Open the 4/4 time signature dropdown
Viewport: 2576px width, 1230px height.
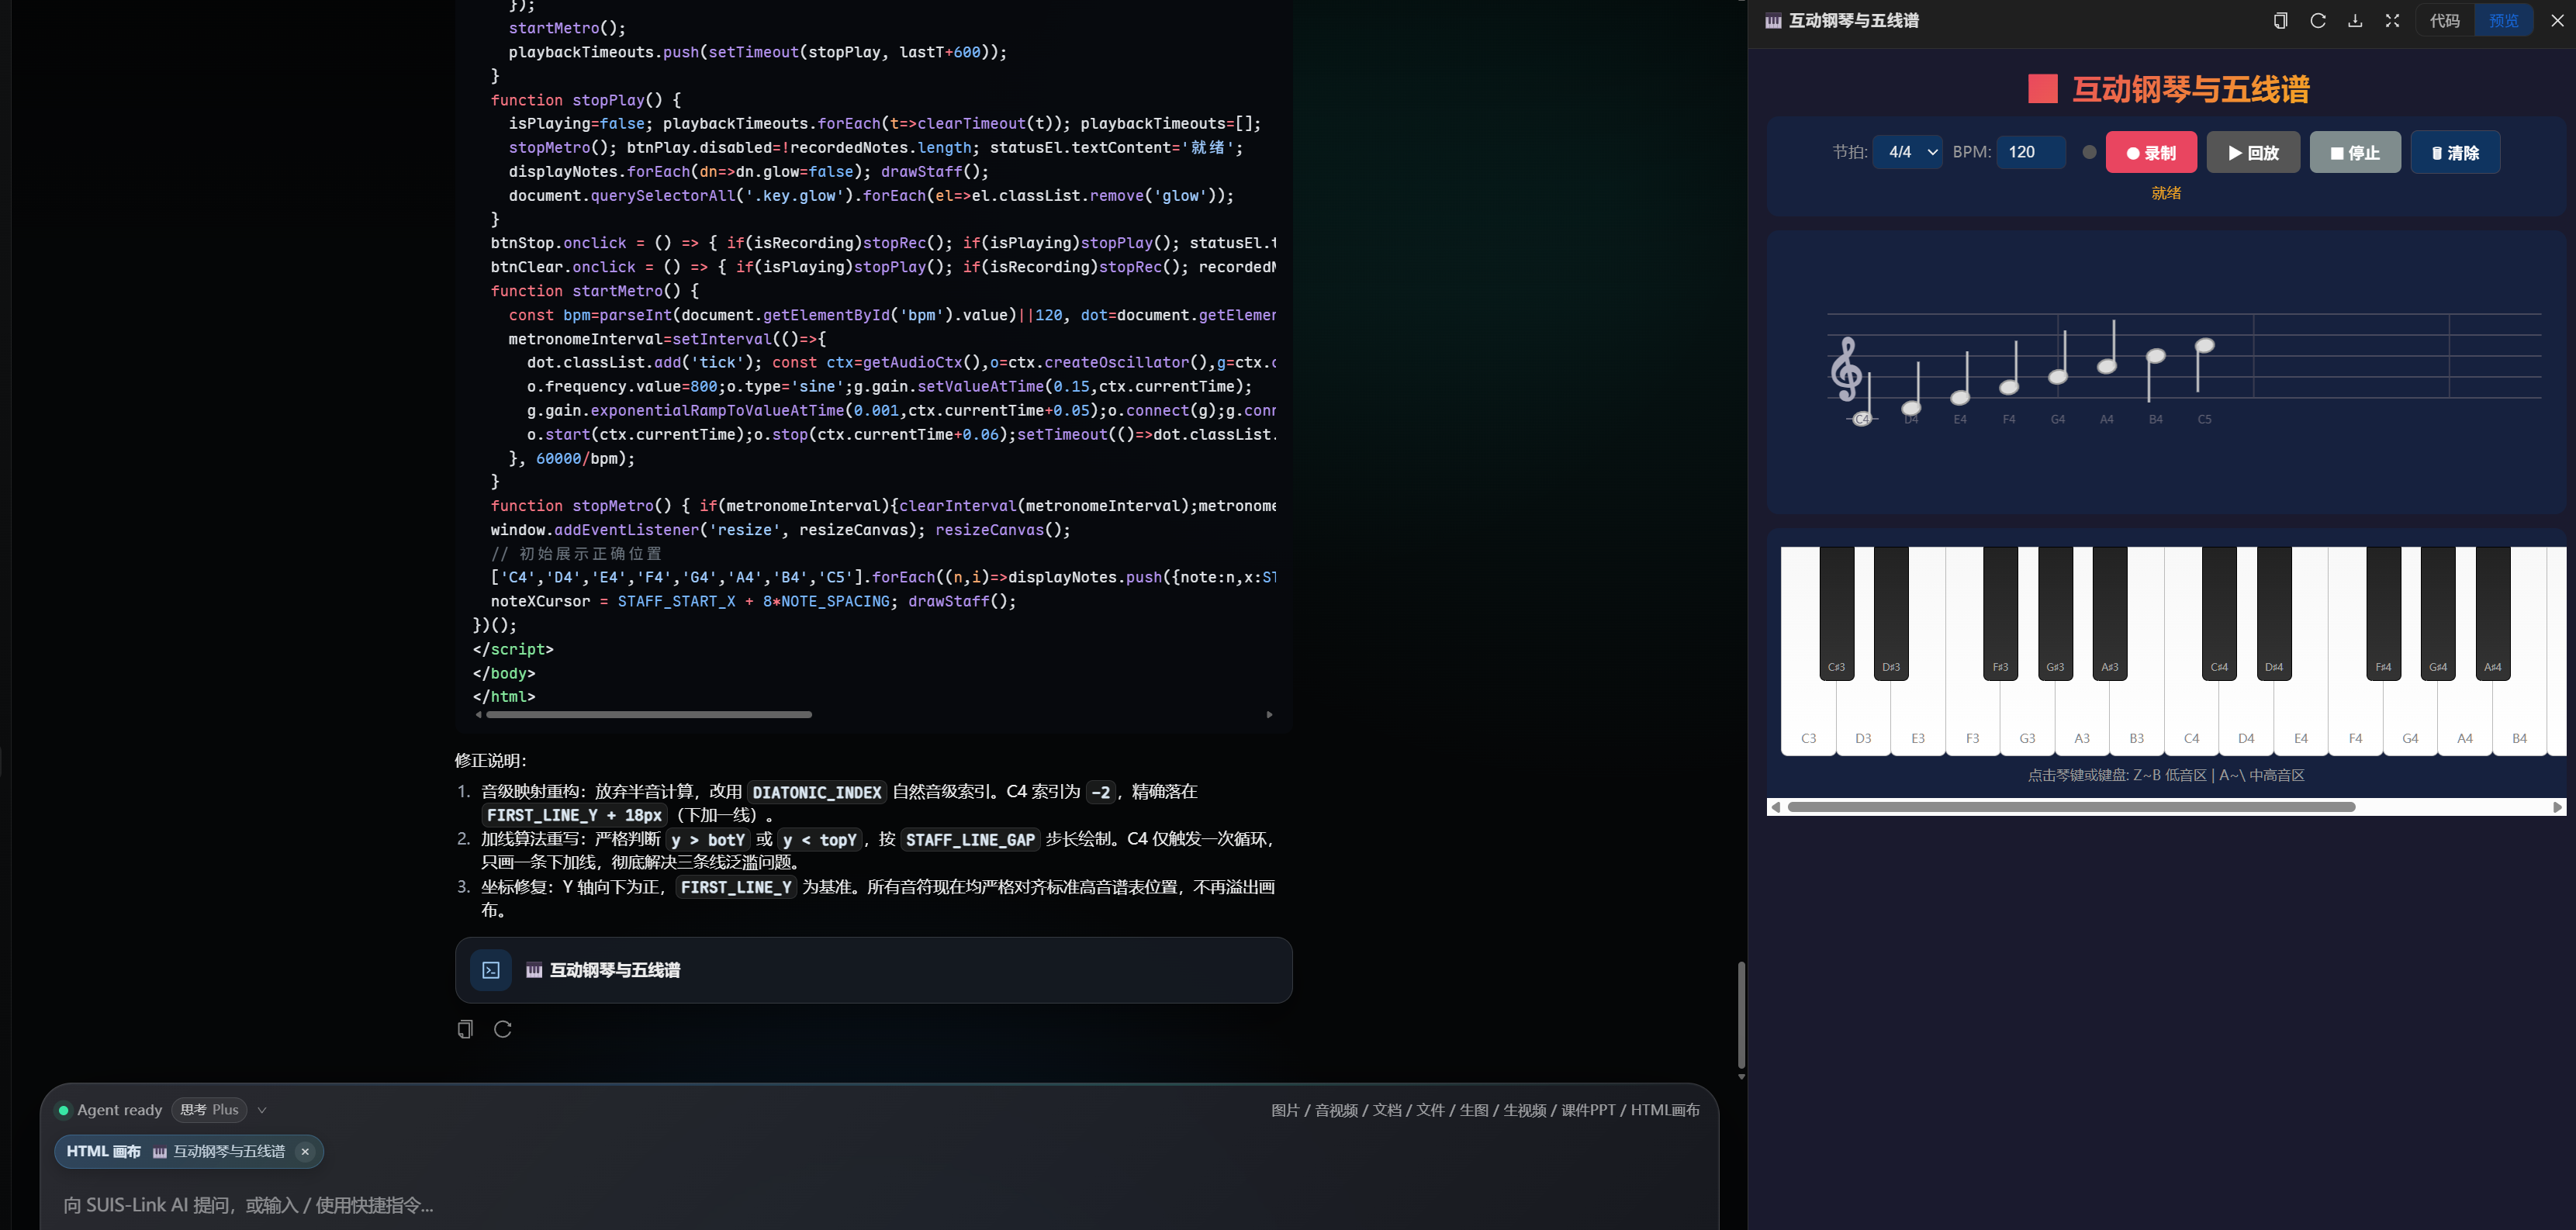click(x=1907, y=152)
